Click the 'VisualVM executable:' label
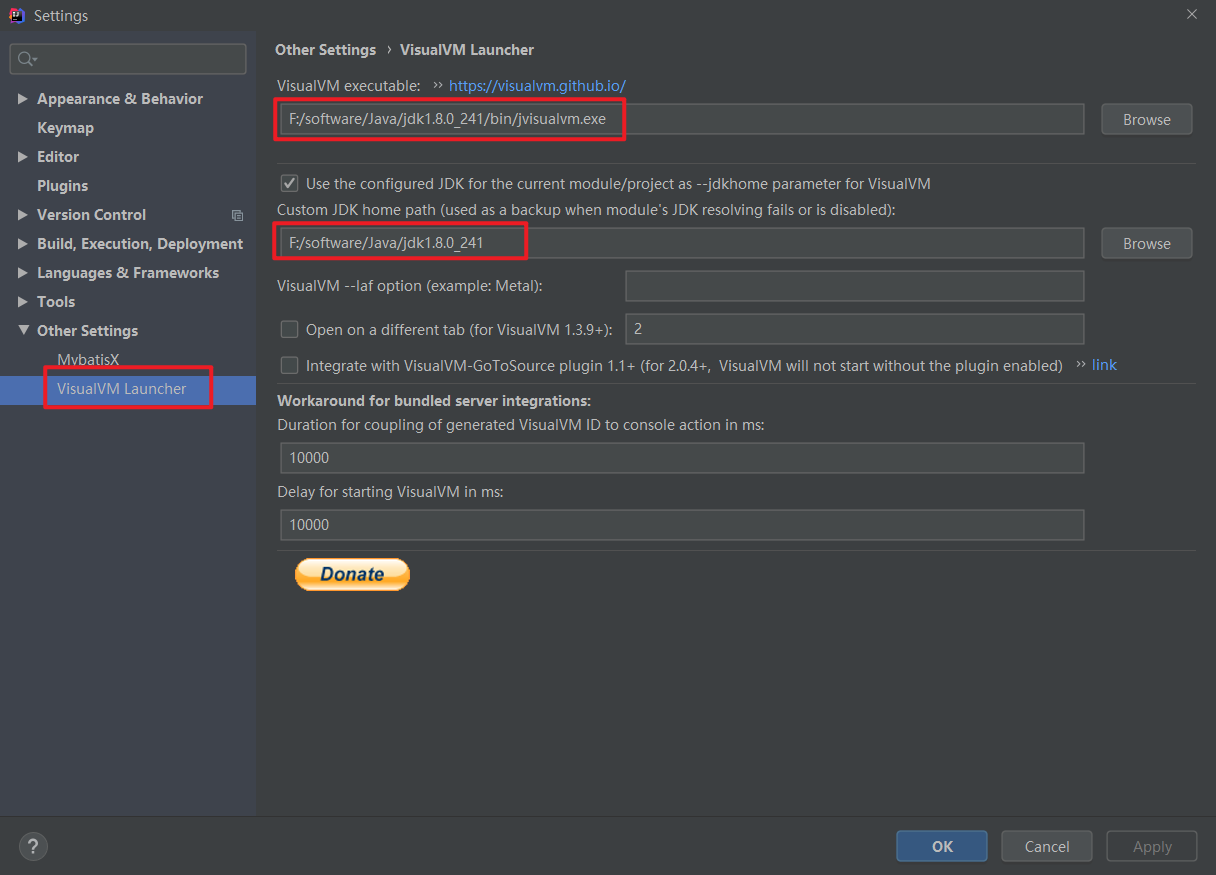1216x875 pixels. coord(349,86)
